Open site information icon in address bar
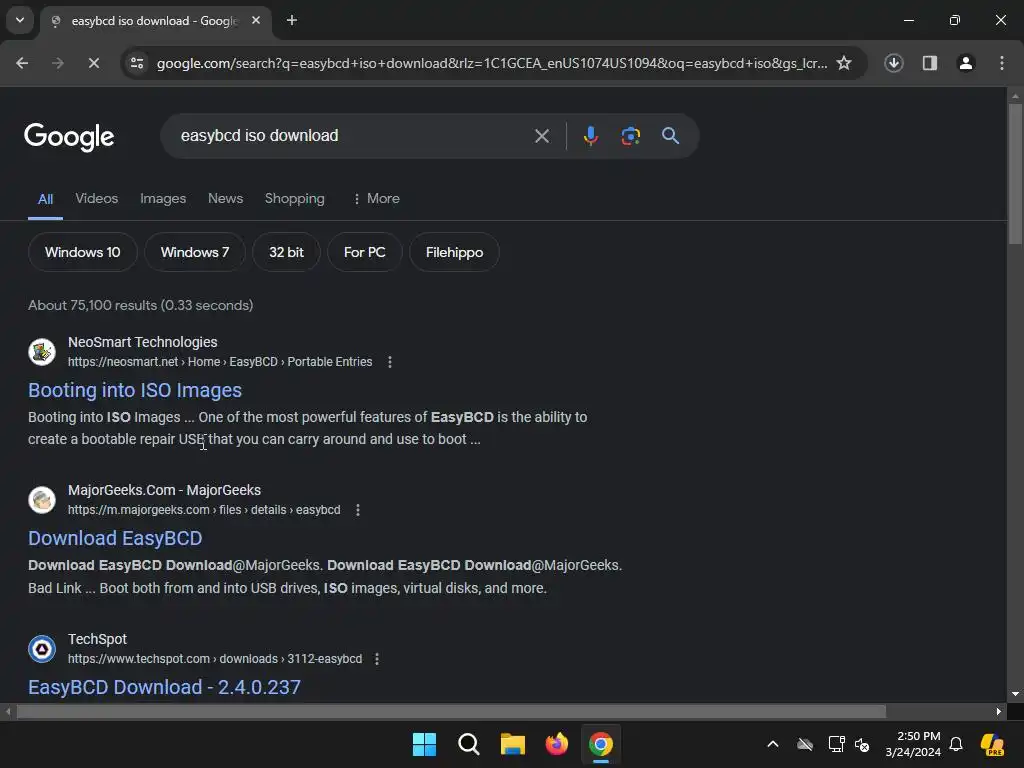Image resolution: width=1024 pixels, height=768 pixels. click(x=137, y=63)
